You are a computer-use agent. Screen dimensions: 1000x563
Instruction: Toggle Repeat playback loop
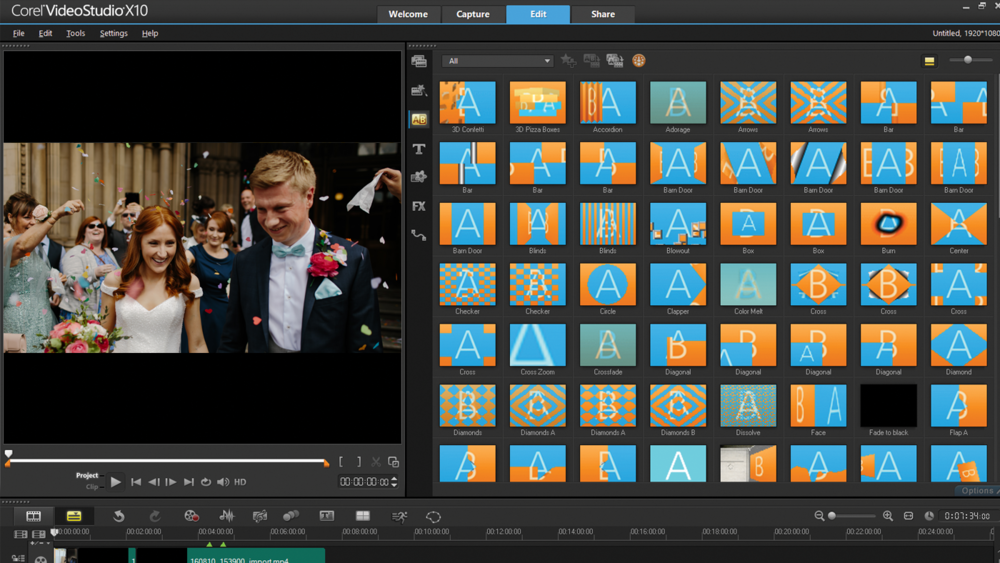(205, 482)
